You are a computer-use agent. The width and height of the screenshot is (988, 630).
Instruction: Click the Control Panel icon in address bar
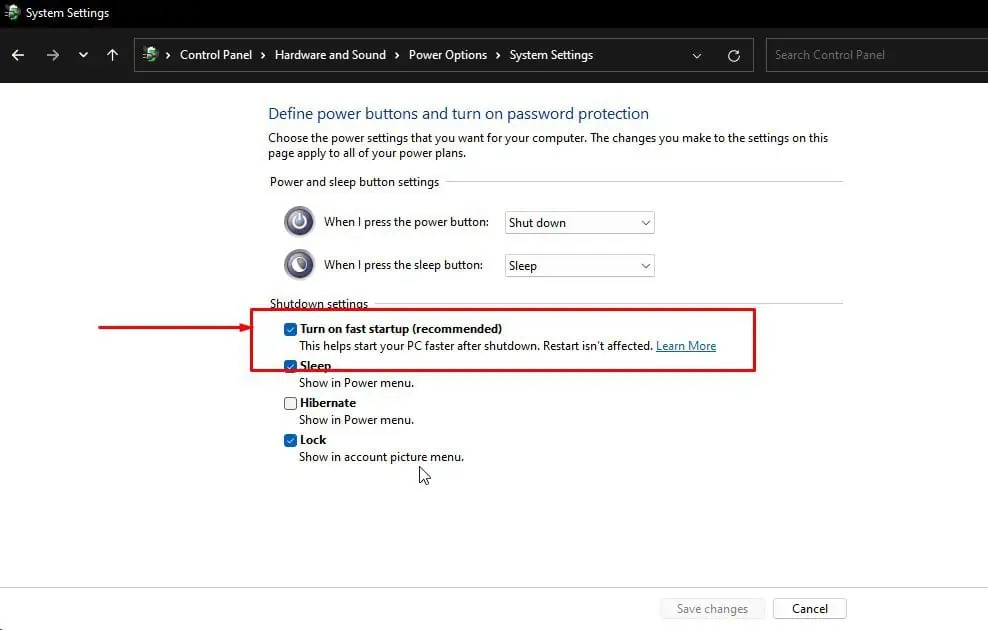pos(150,54)
